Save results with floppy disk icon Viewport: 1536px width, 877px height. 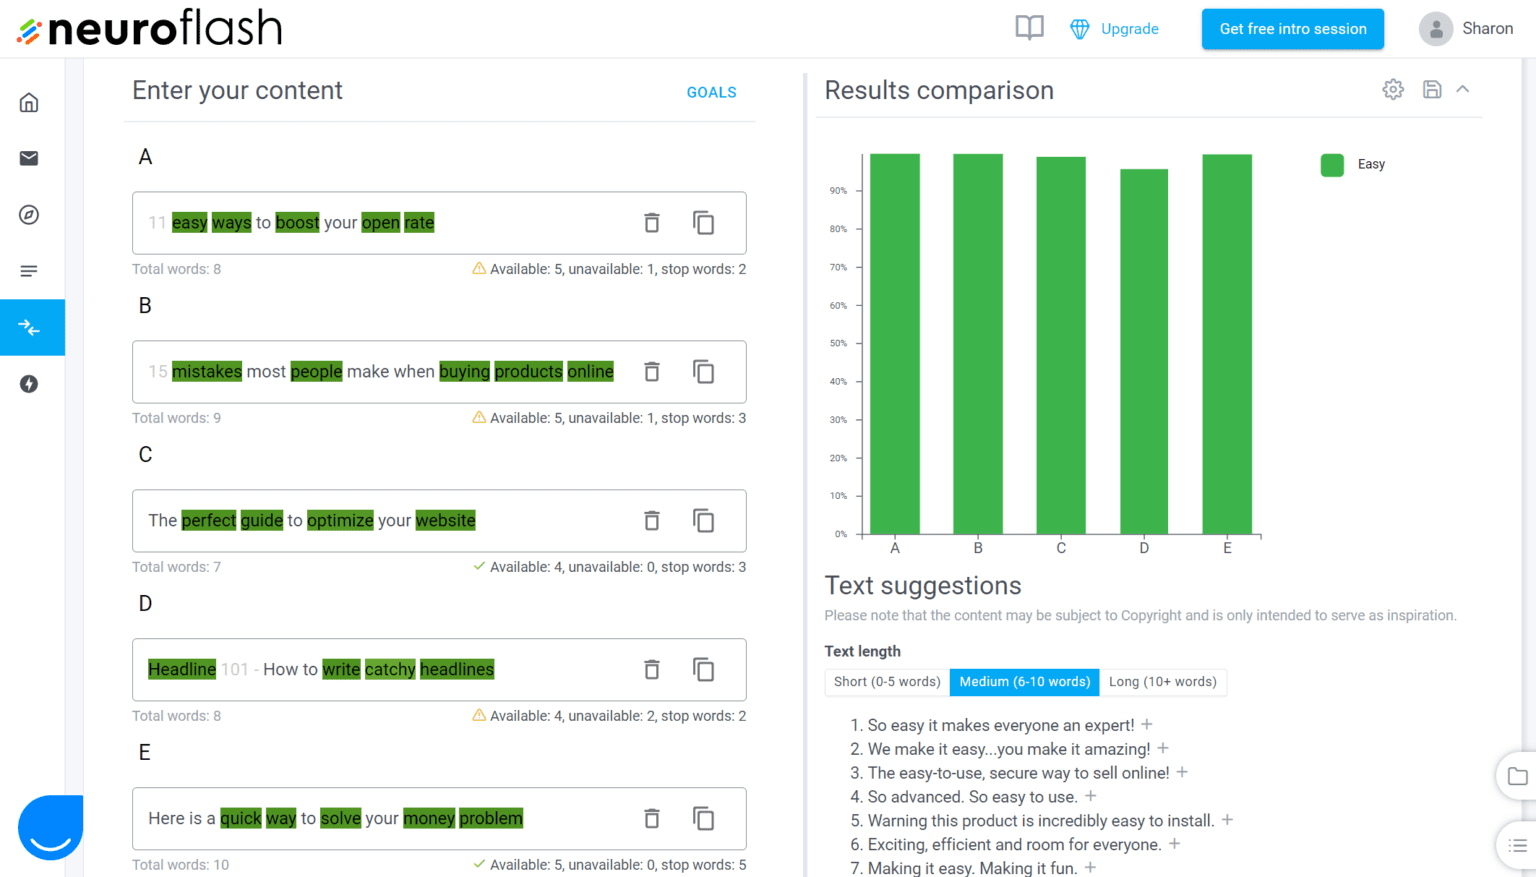[x=1432, y=90]
